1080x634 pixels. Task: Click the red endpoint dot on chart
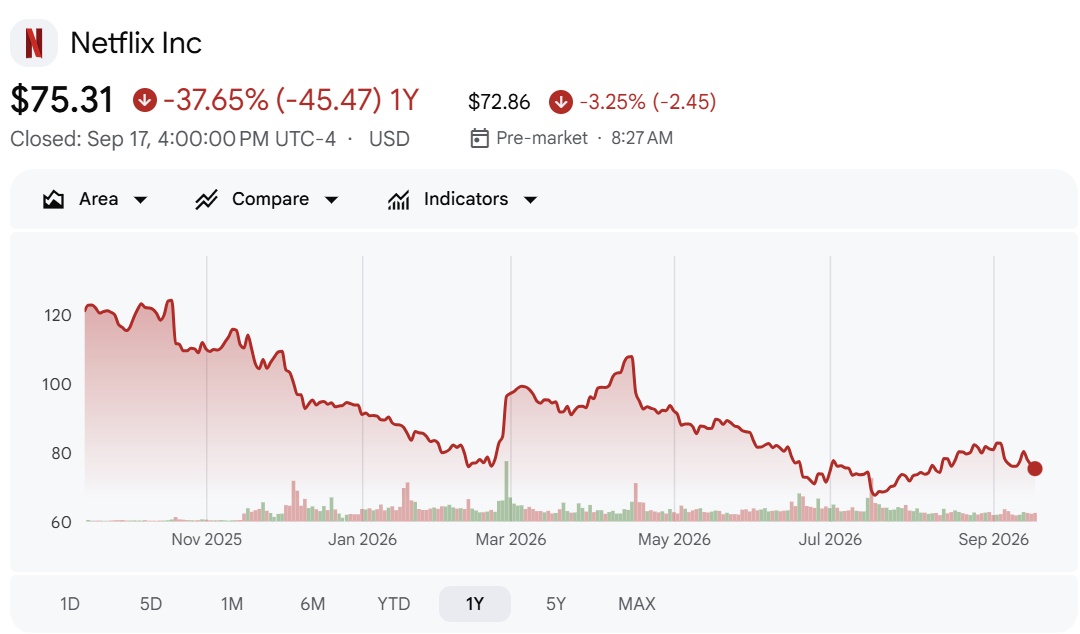[x=1035, y=469]
